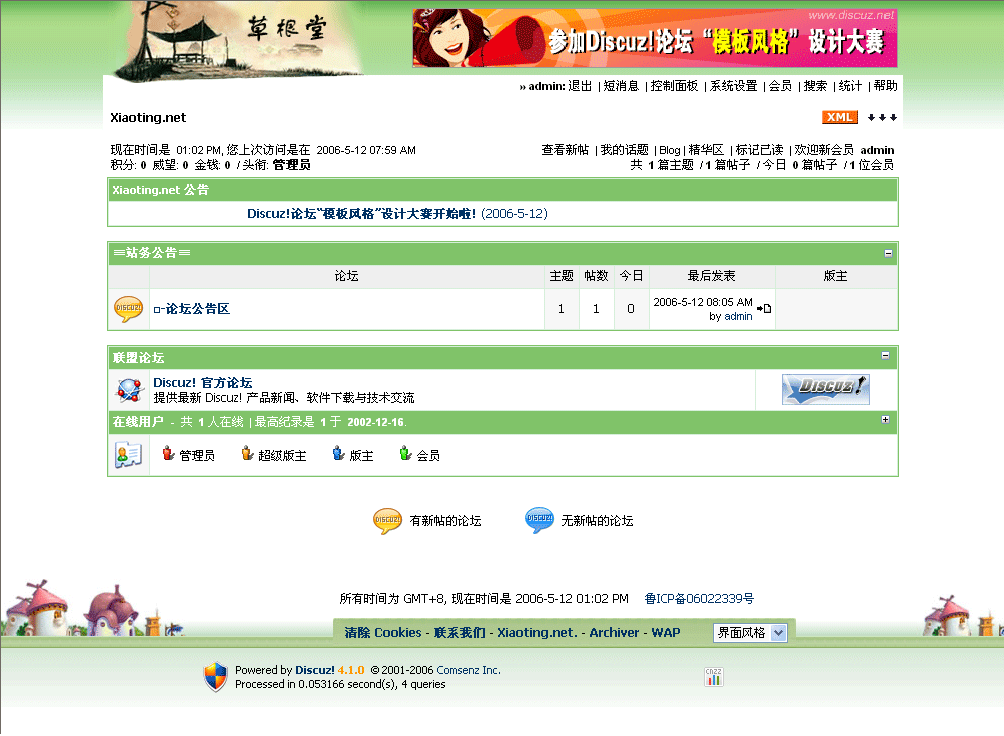Open the ICP registration number link
Screen dimensions: 1004x736
coord(699,598)
